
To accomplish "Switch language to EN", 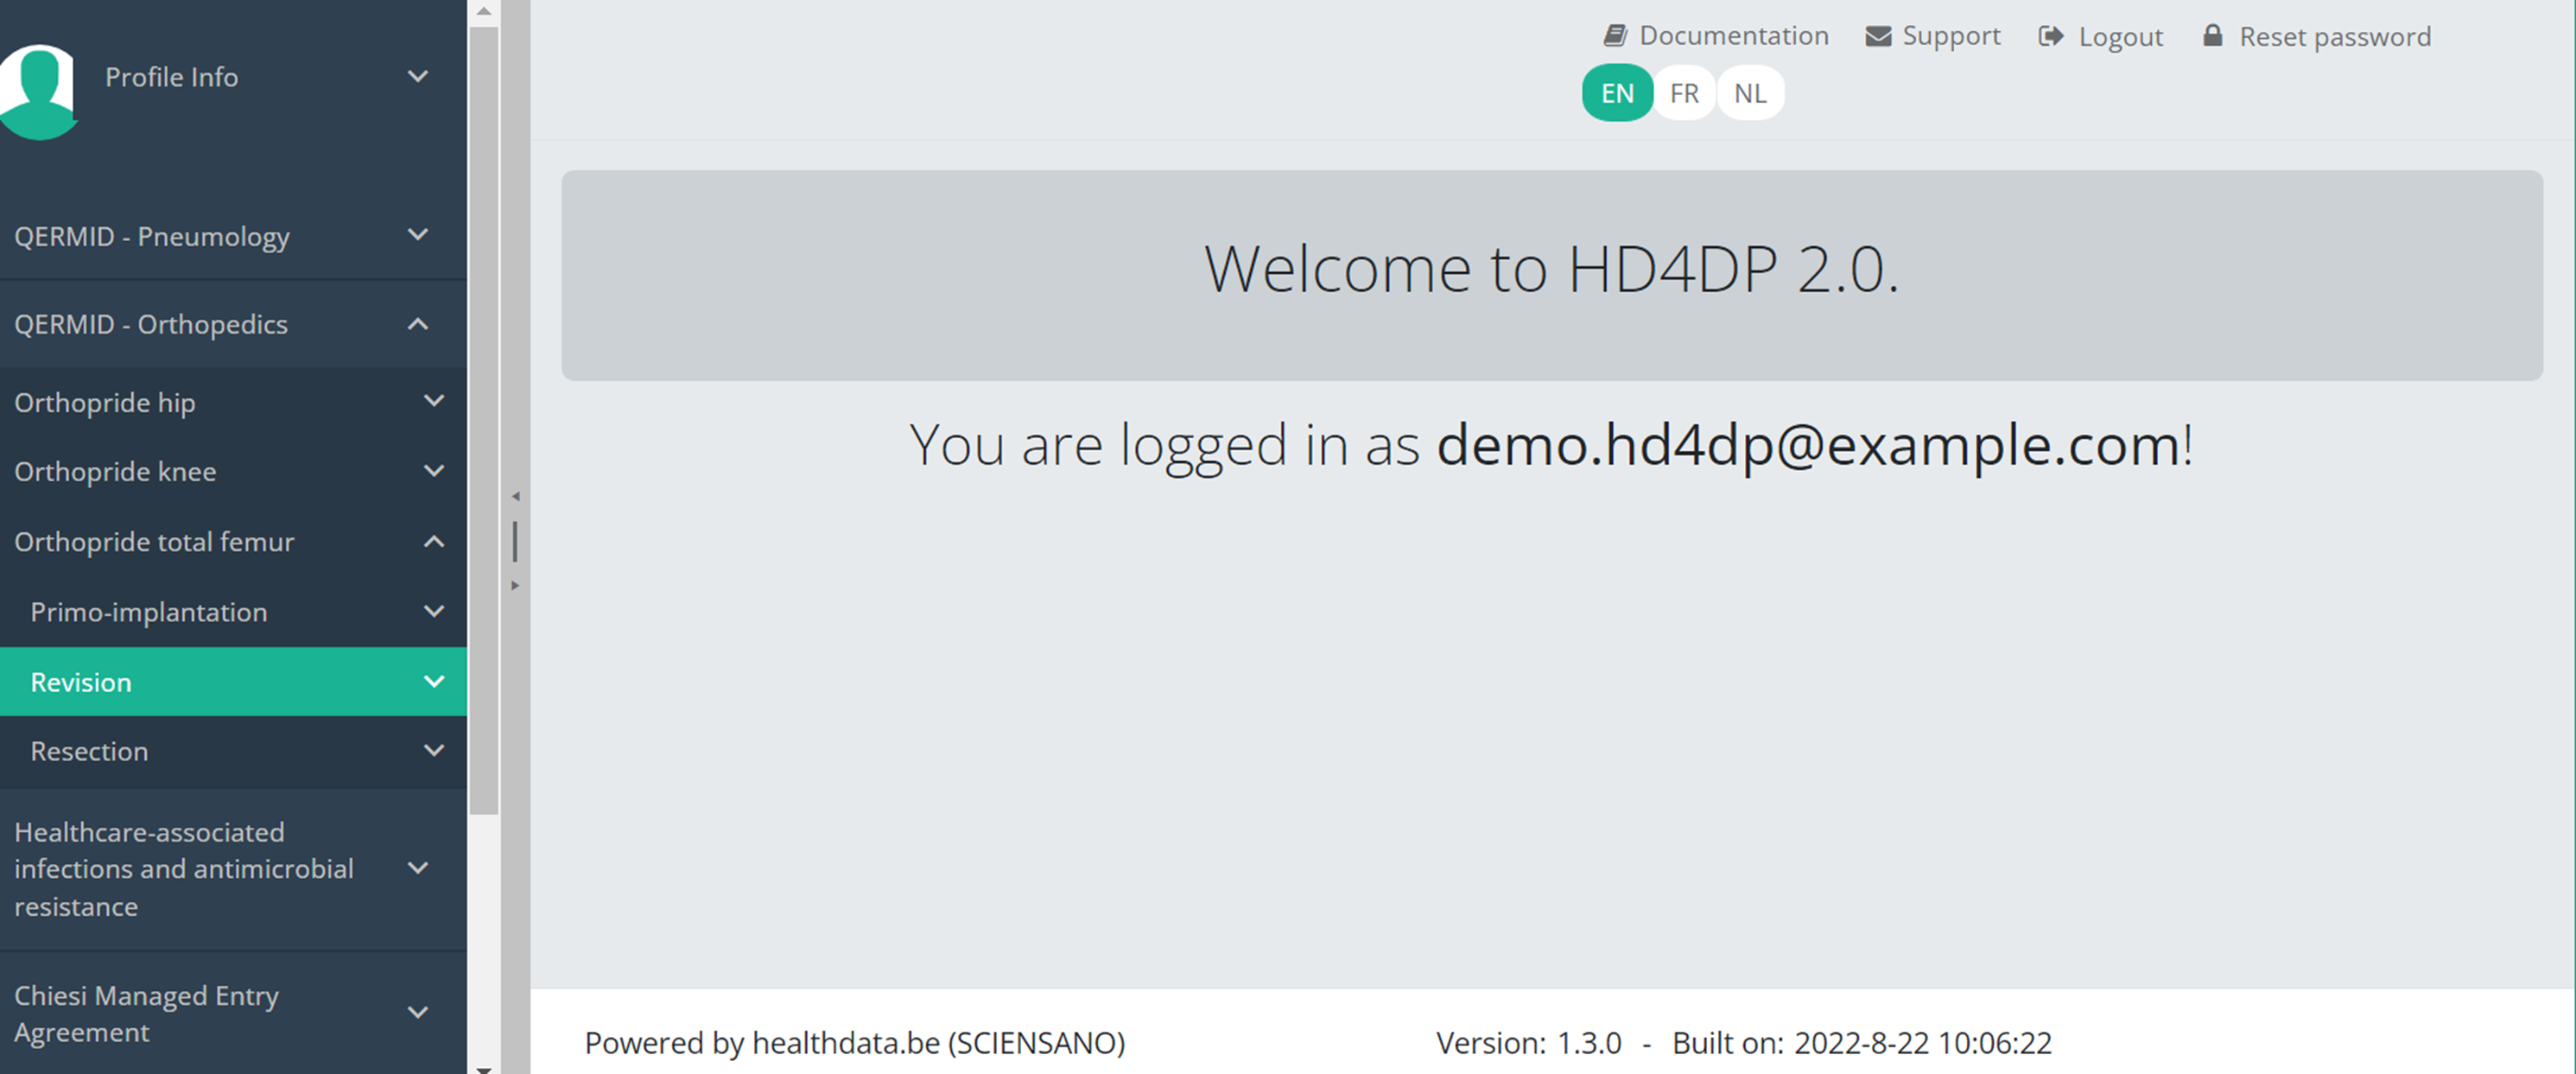I will point(1617,93).
